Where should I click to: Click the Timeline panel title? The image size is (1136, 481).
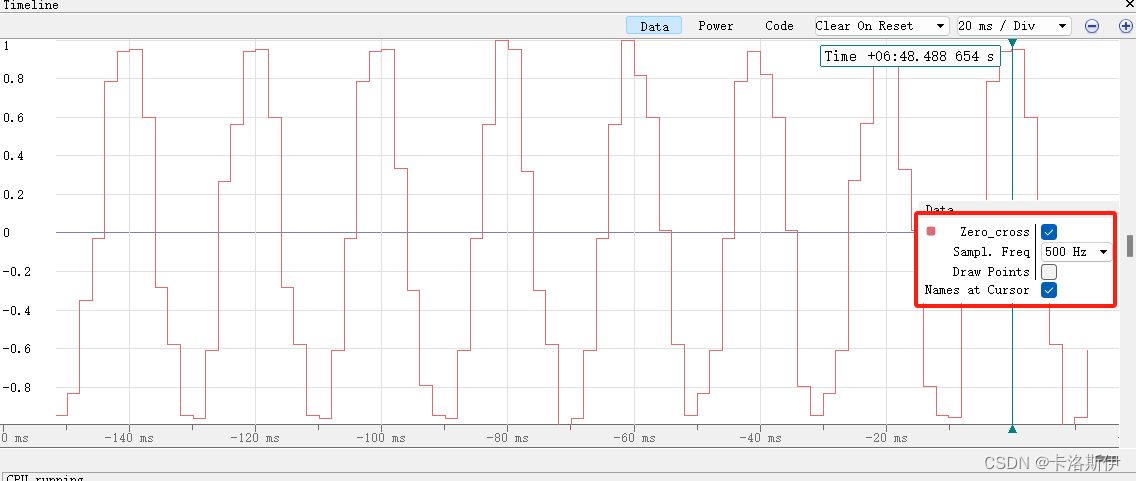(31, 5)
